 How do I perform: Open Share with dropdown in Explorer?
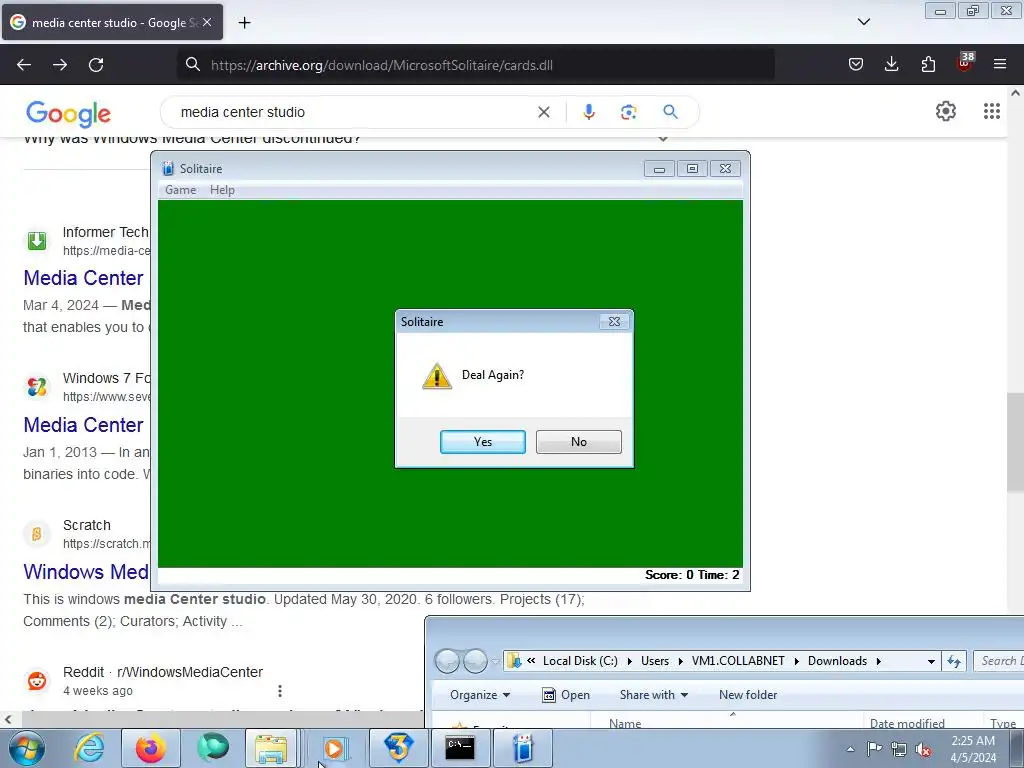(x=653, y=695)
